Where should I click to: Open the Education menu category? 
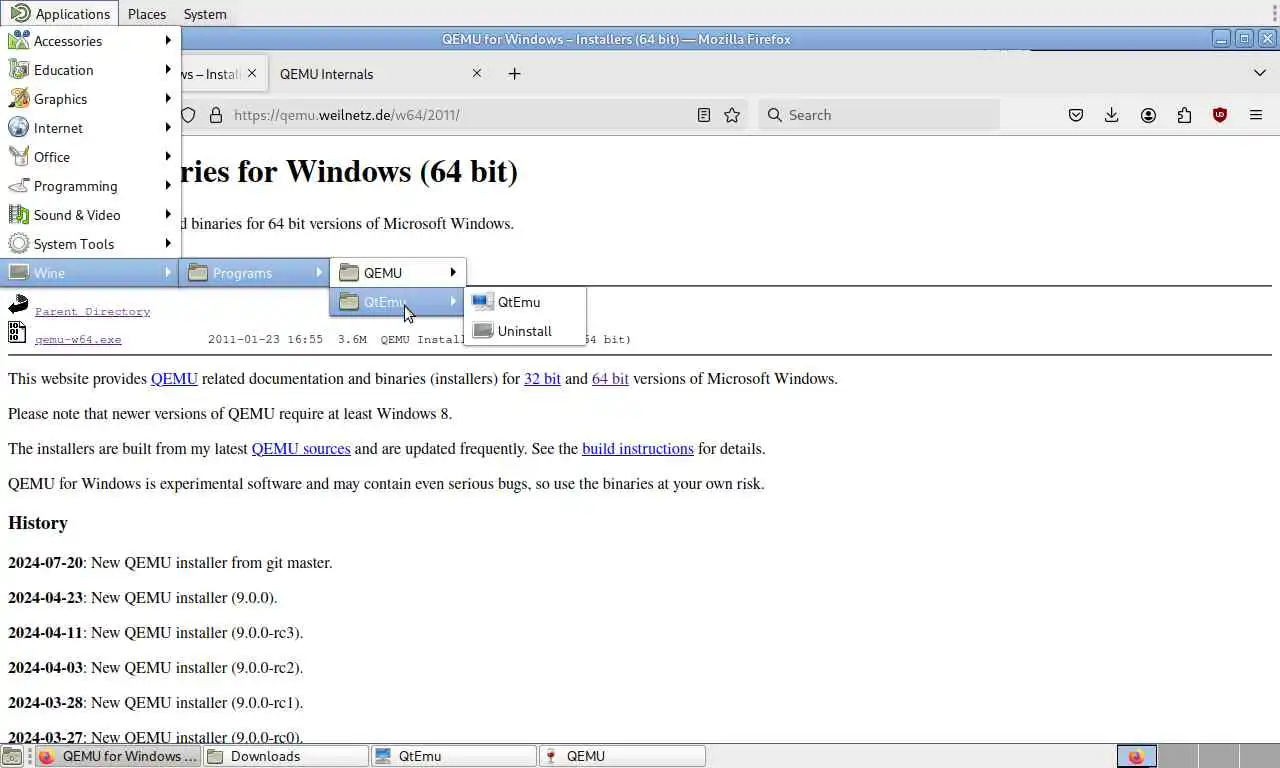pos(90,70)
